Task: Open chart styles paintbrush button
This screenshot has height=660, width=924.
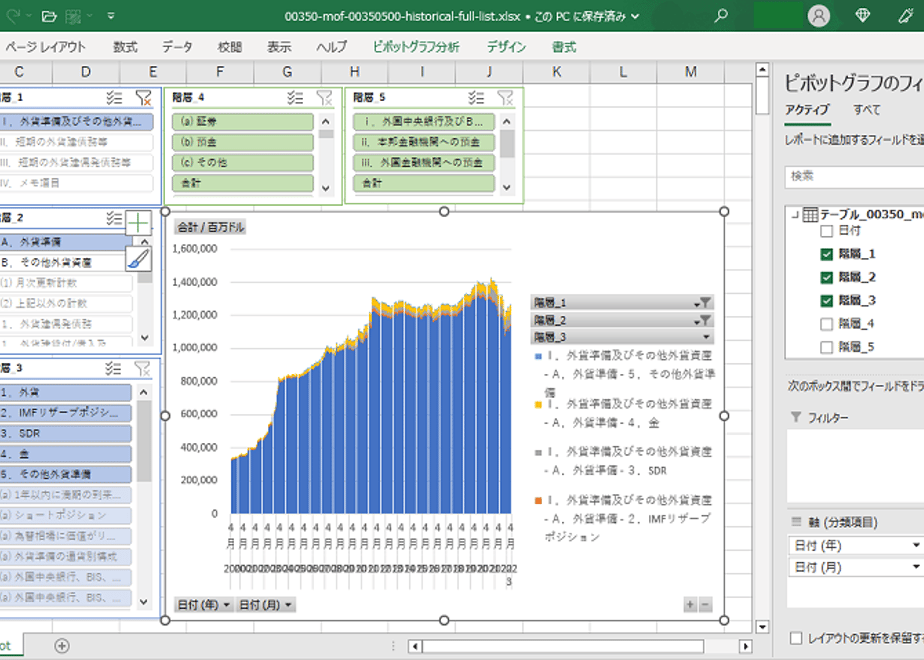Action: pos(138,259)
